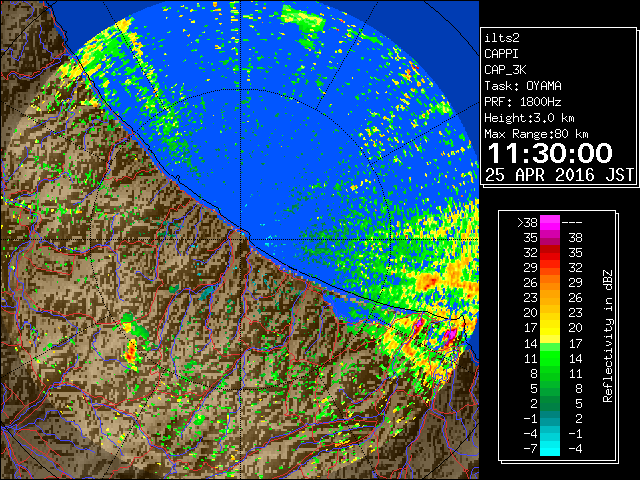
Task: Click the red 32–35 dBZ legend swatch
Action: click(x=550, y=253)
